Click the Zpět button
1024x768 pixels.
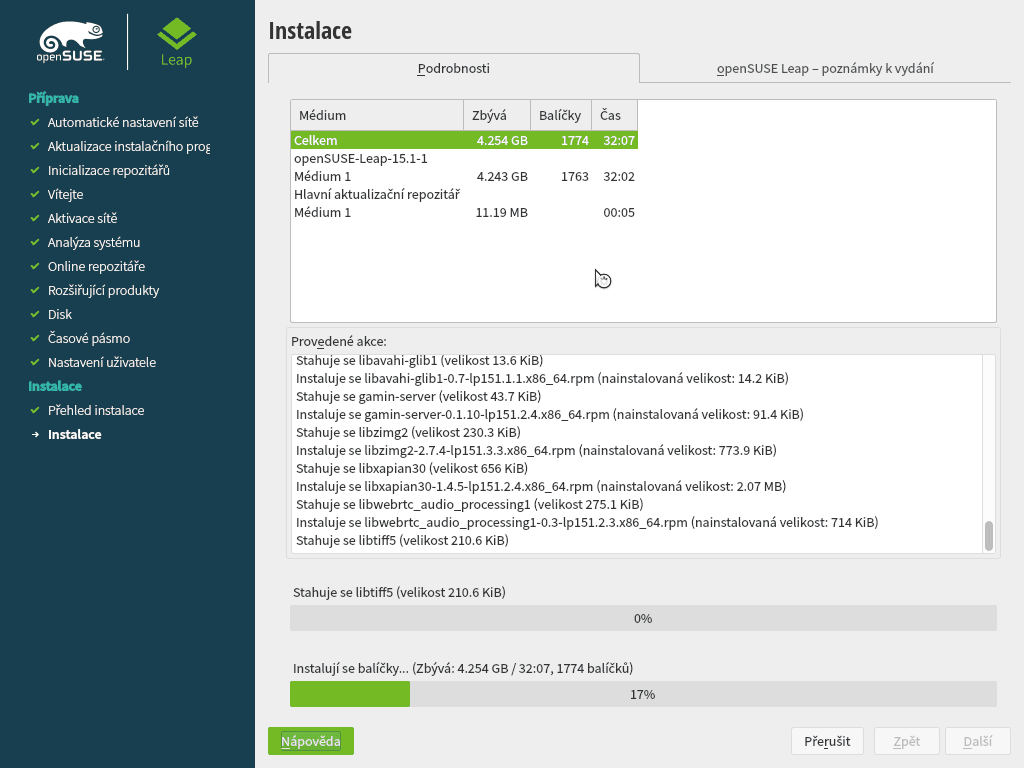pos(906,741)
